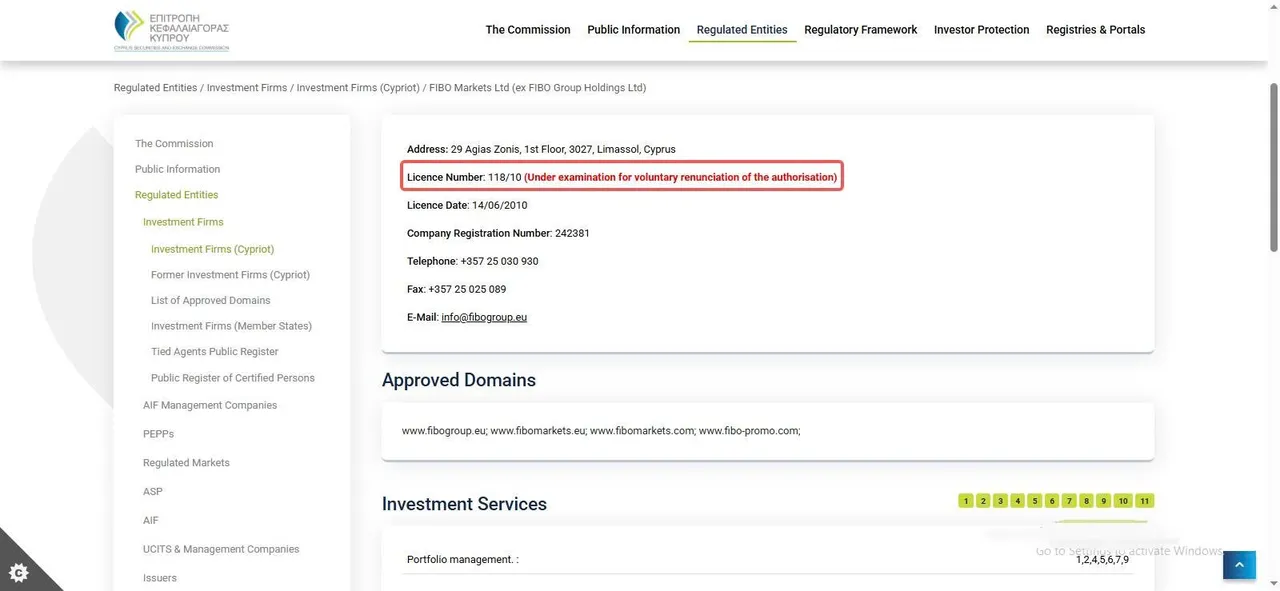The height and width of the screenshot is (591, 1280).
Task: Open Regulated Entities top menu
Action: (x=742, y=30)
